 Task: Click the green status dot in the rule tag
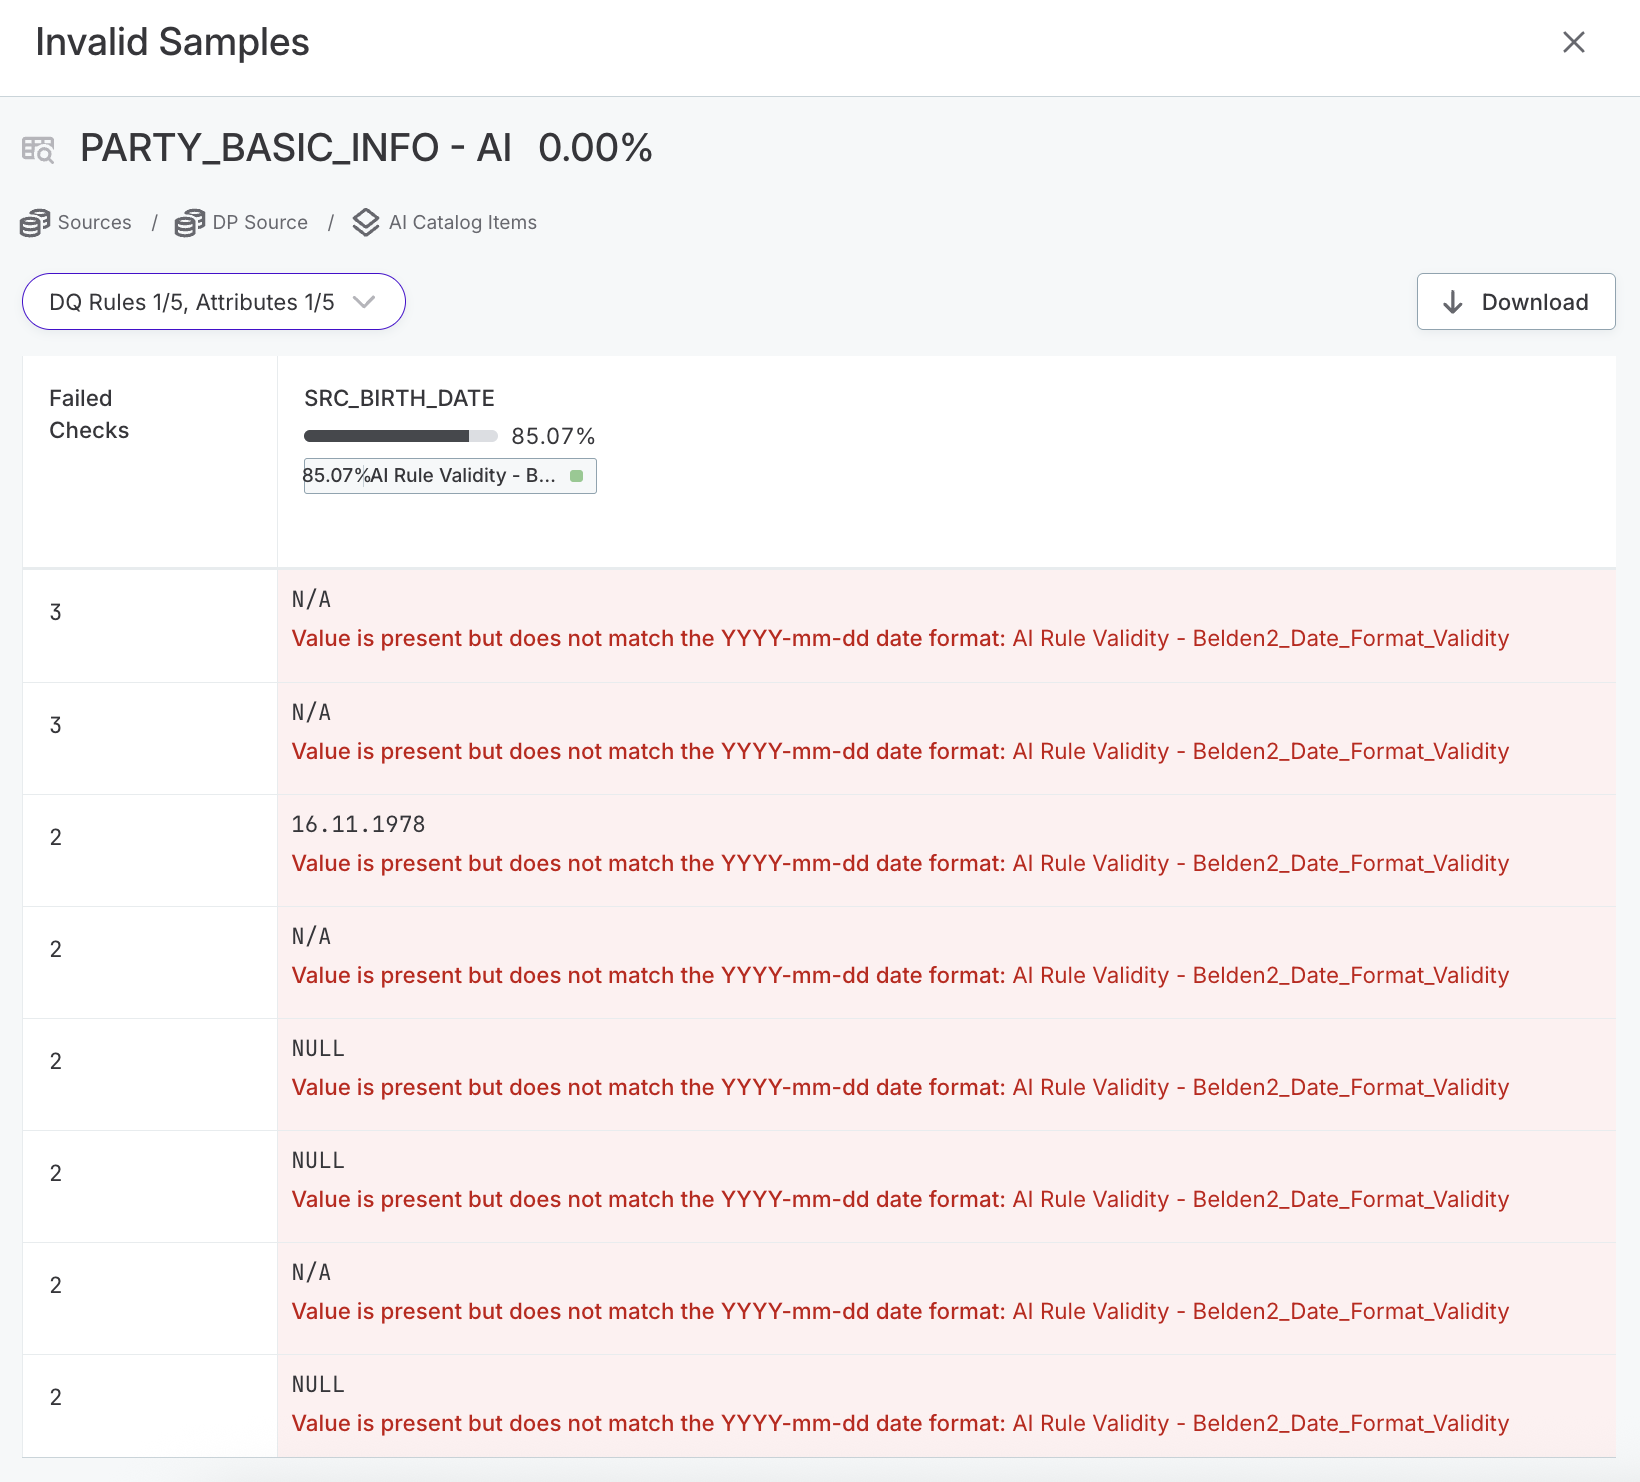[x=576, y=476]
